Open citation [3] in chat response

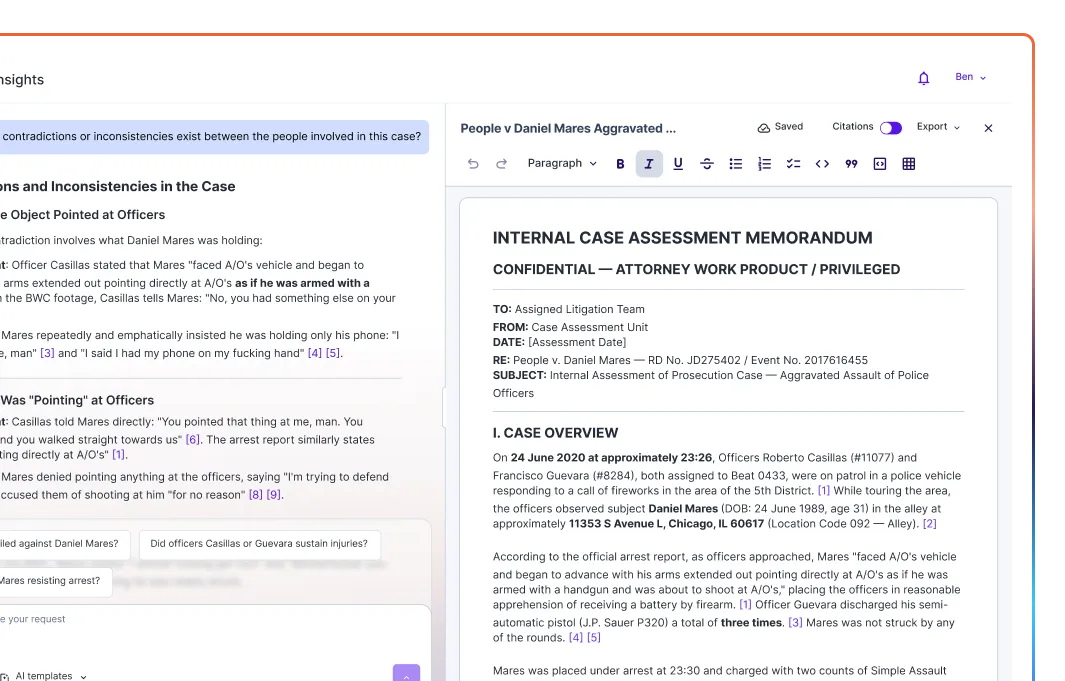tap(47, 353)
